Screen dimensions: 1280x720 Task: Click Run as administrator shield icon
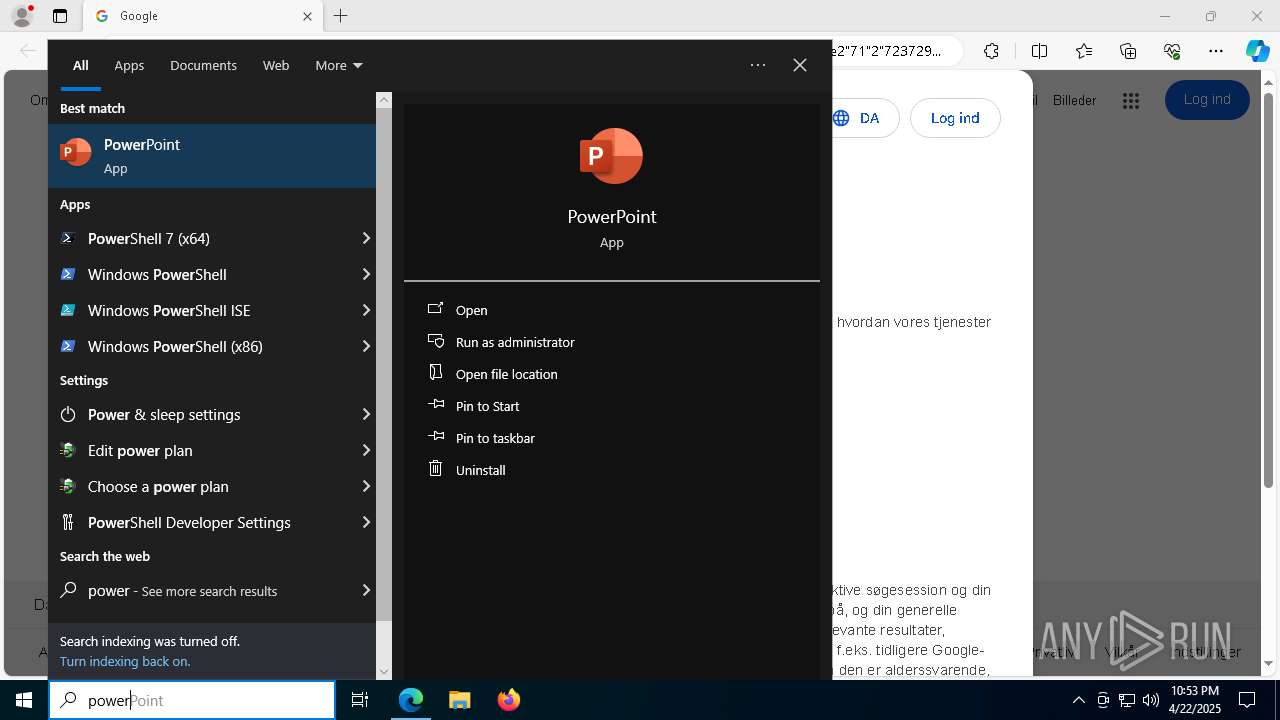435,341
